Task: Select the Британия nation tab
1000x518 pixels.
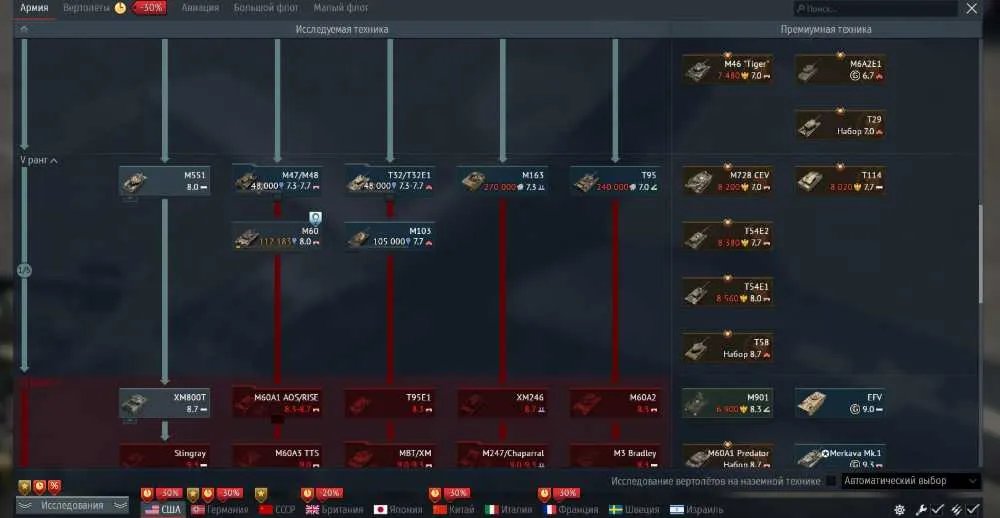Action: [x=334, y=510]
